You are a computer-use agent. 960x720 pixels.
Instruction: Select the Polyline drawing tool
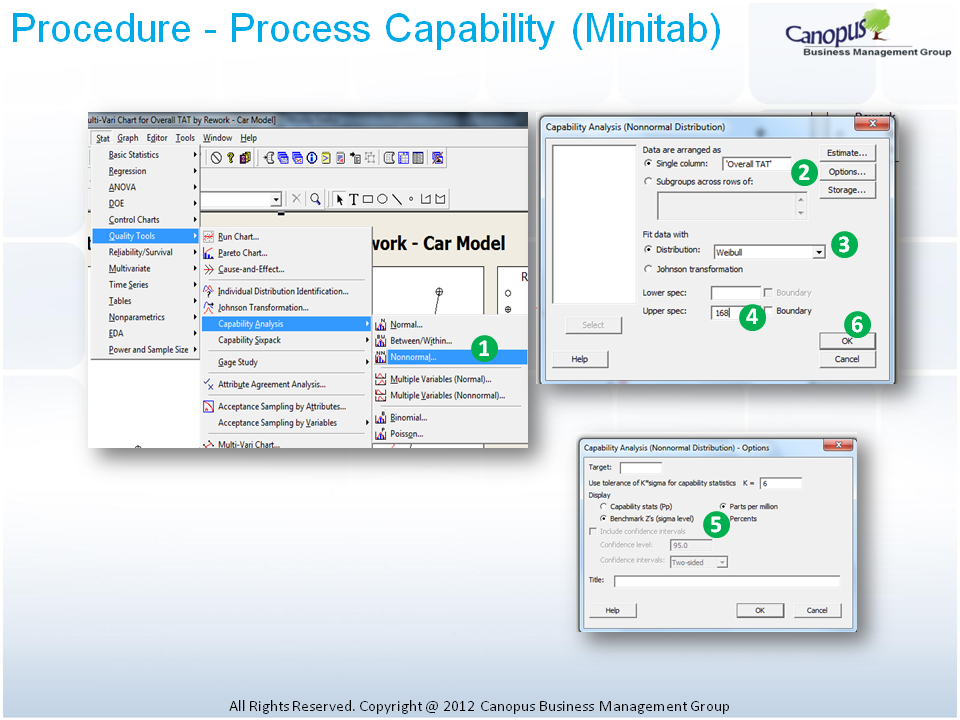(426, 199)
